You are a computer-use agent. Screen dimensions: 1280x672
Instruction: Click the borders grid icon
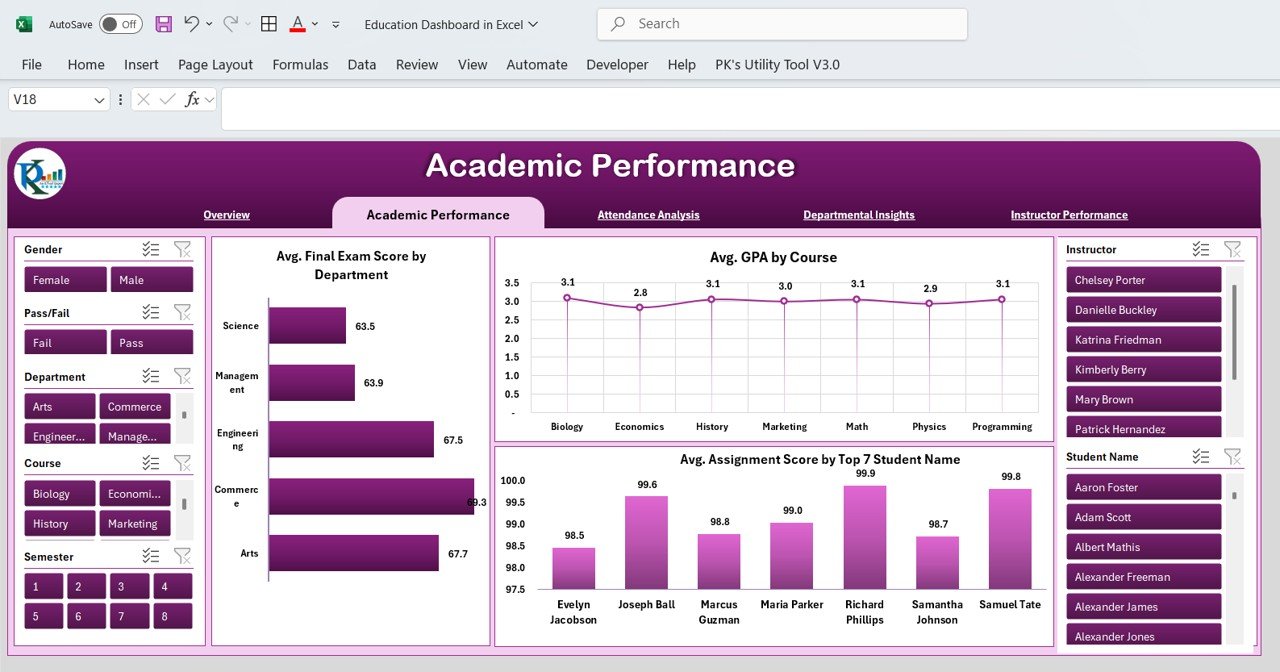269,24
